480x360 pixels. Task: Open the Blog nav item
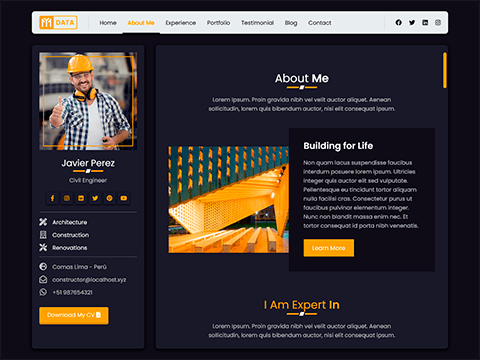coord(291,23)
